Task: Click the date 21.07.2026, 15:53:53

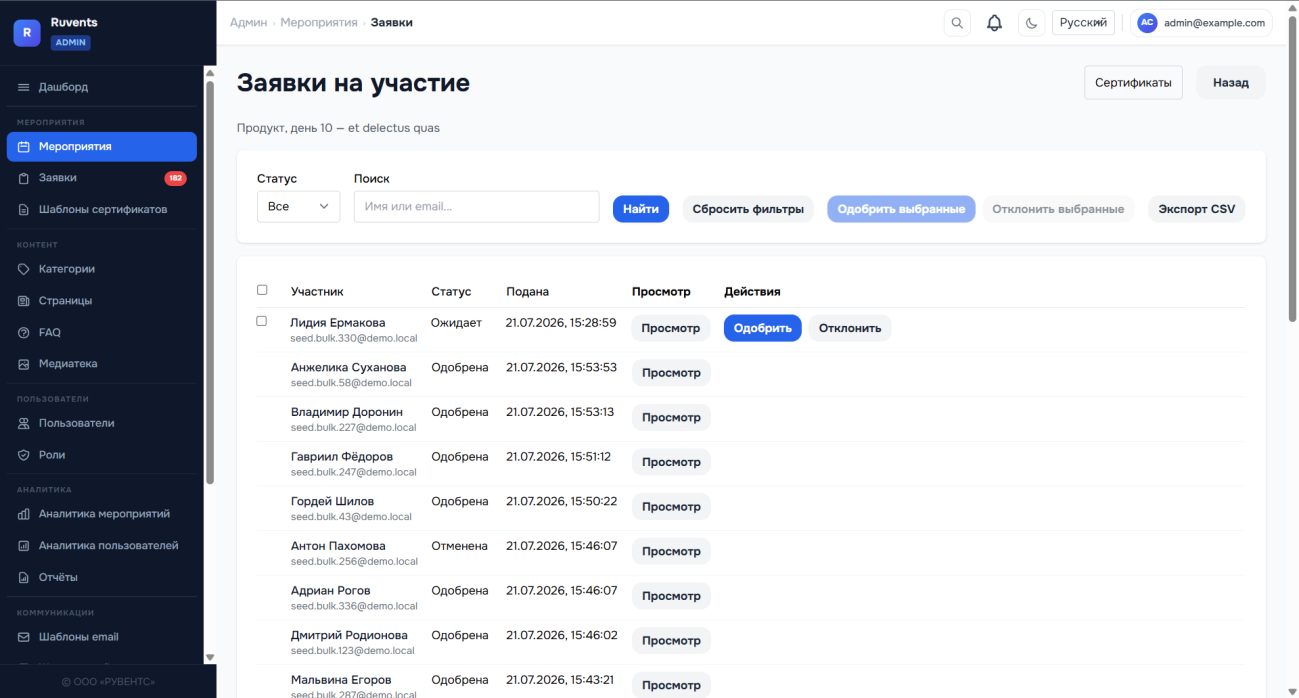Action: (x=561, y=367)
